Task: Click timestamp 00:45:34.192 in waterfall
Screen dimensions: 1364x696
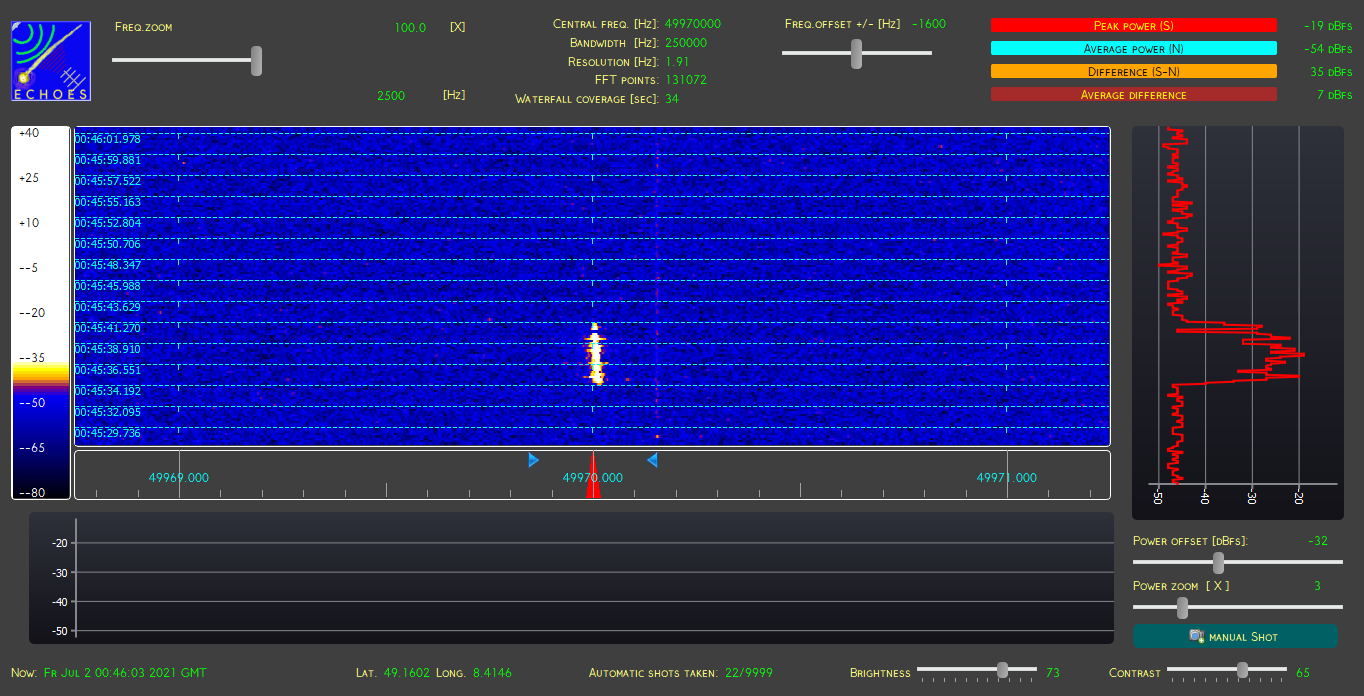Action: [x=108, y=391]
